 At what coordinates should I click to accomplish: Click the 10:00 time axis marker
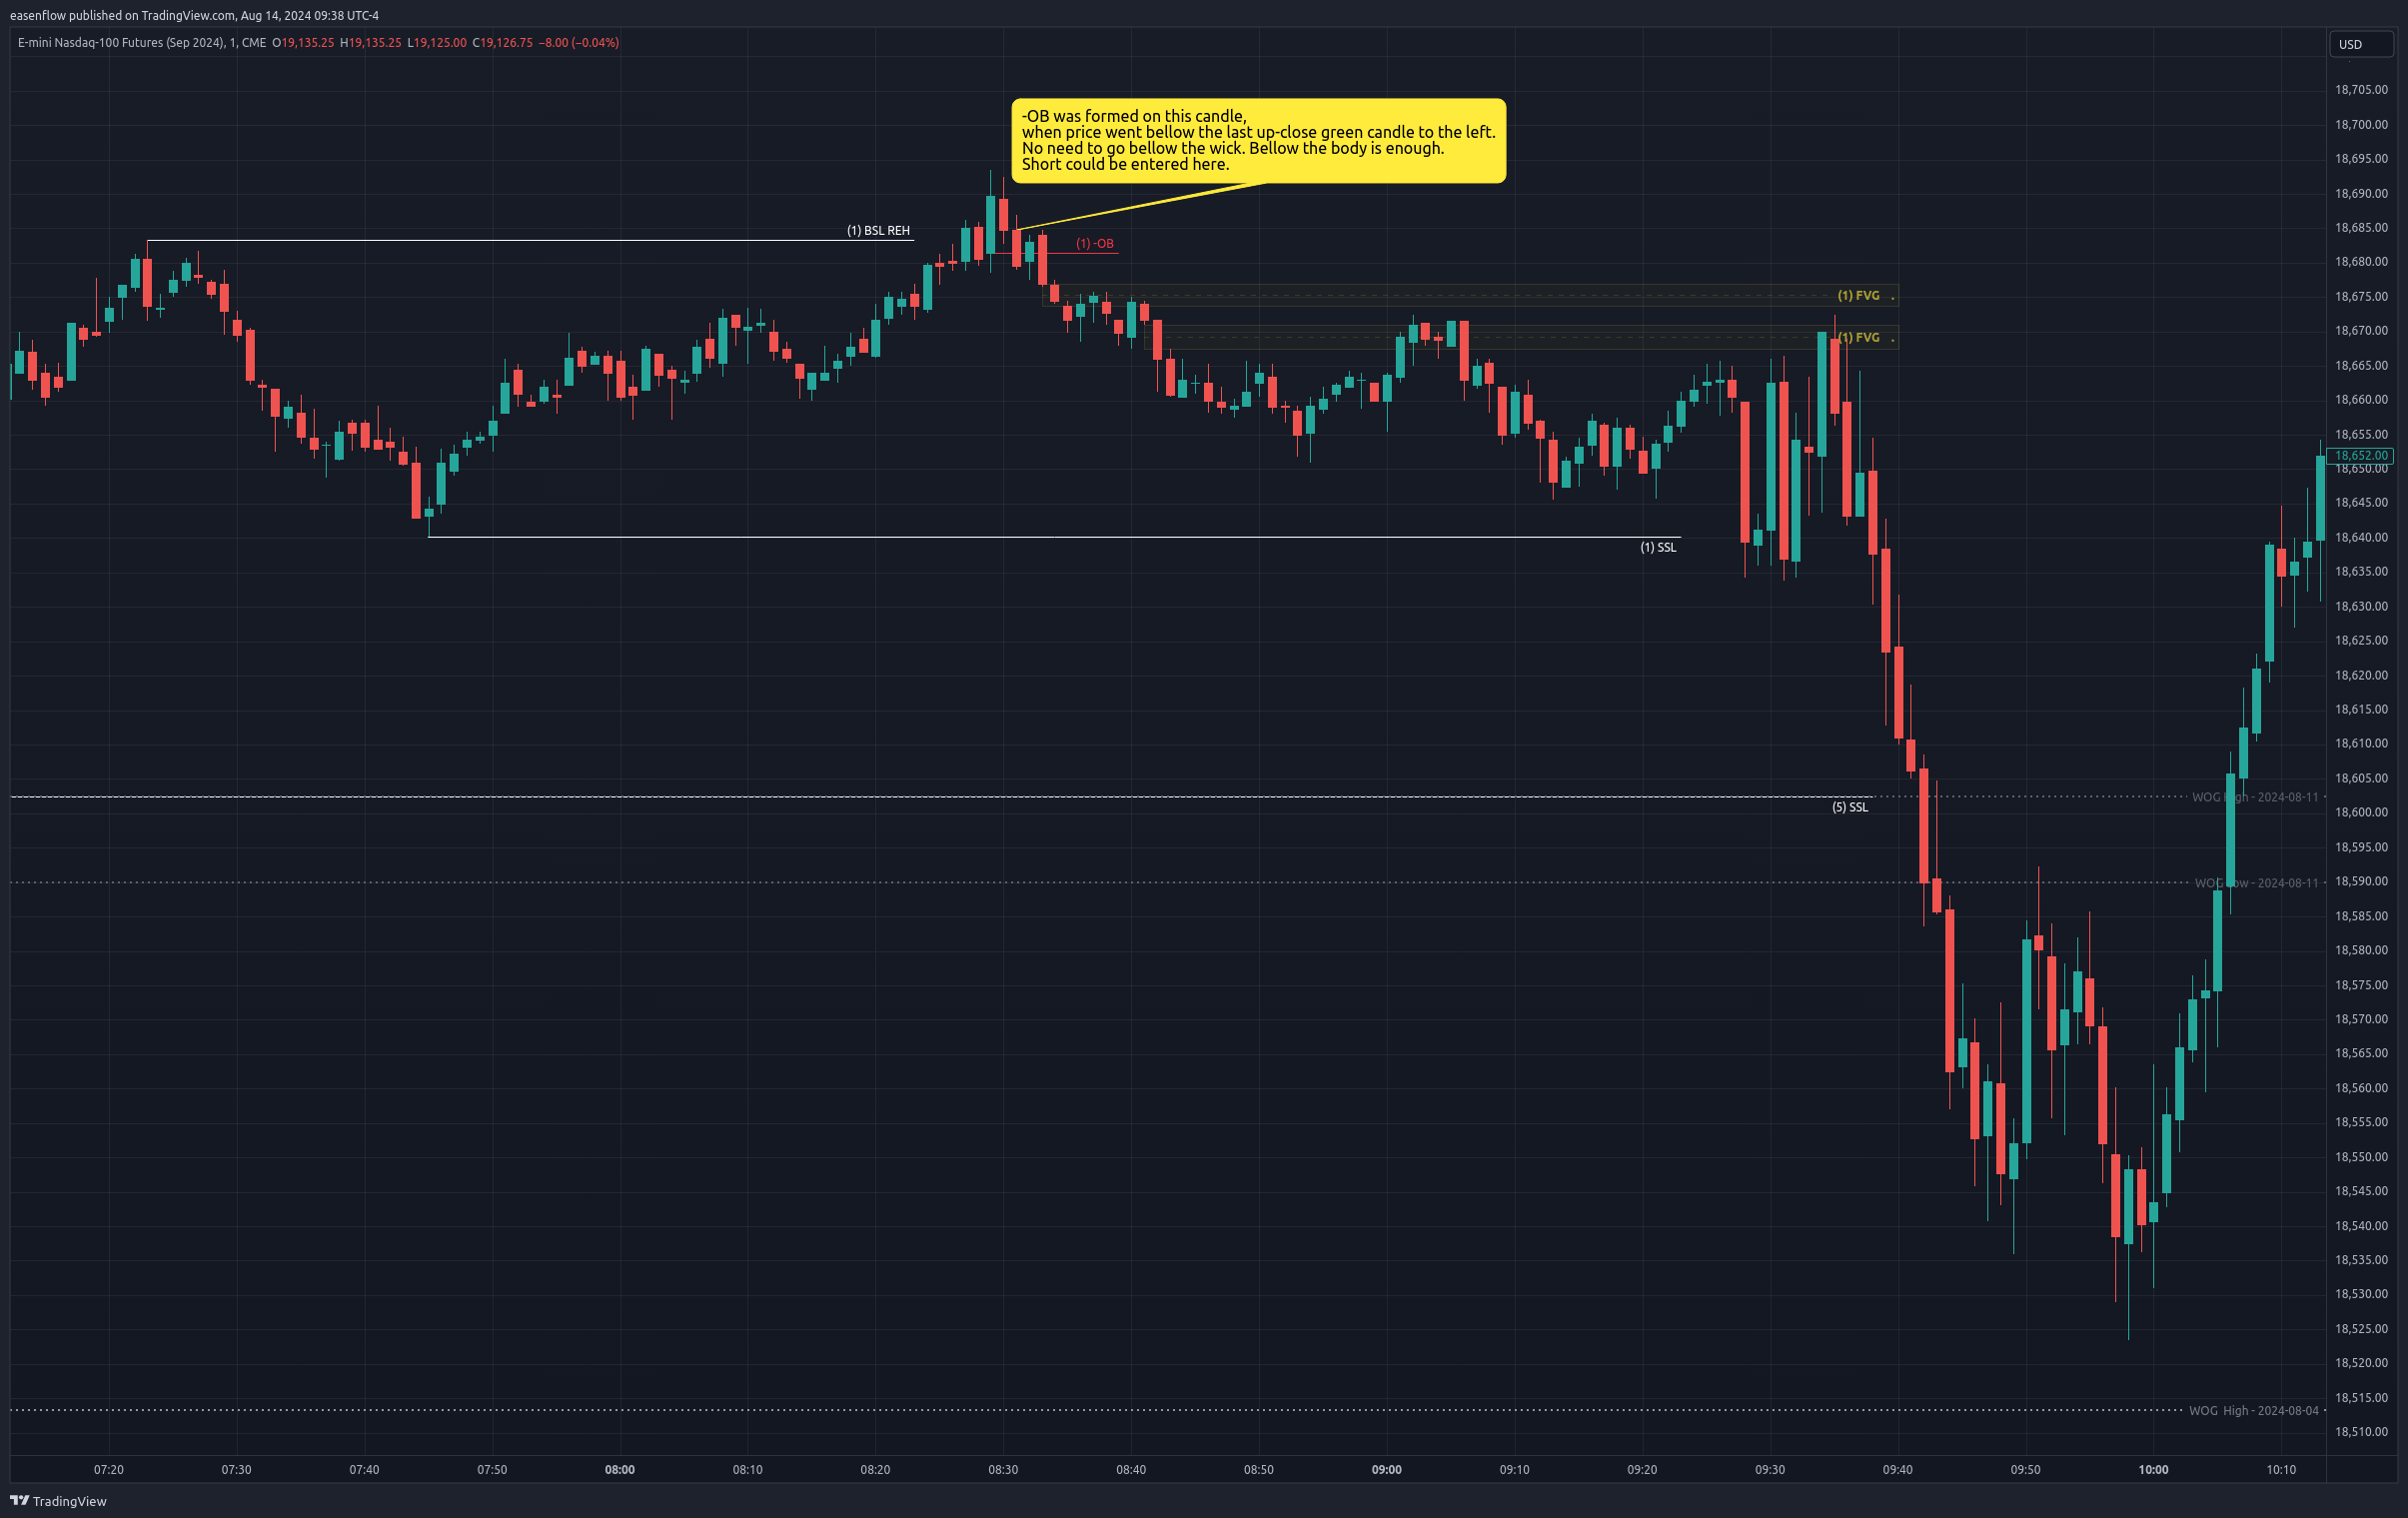2153,1469
